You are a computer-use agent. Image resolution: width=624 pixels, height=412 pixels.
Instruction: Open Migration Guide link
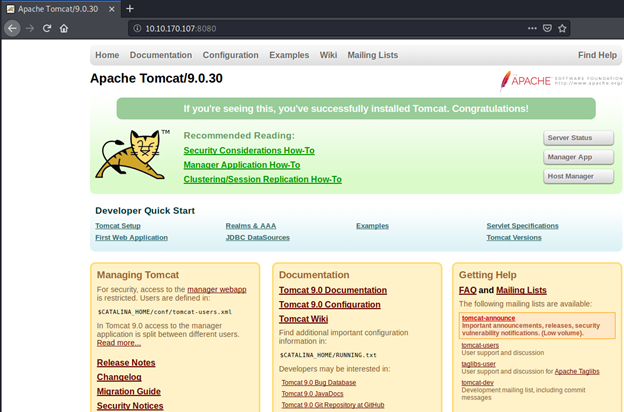(129, 391)
